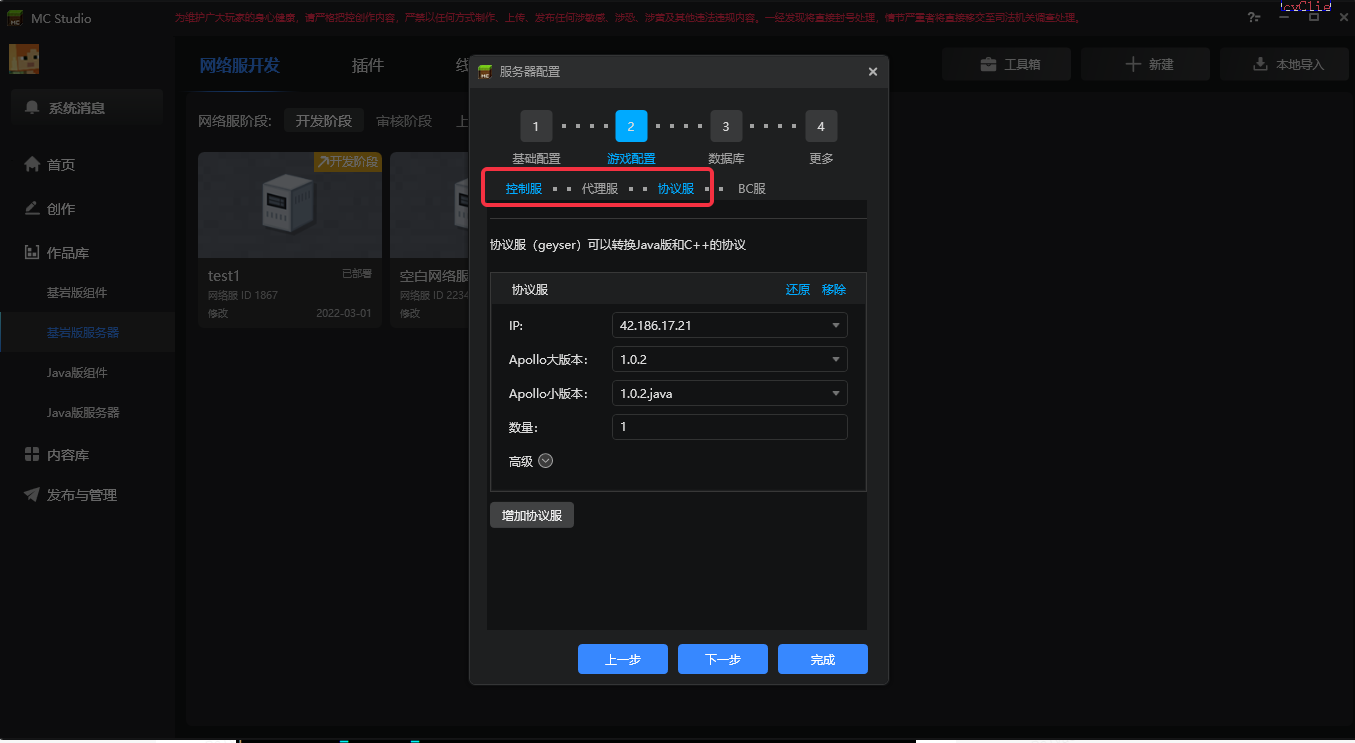The height and width of the screenshot is (743, 1355).
Task: Click 网络服 ID 1867 text
Action: point(243,296)
